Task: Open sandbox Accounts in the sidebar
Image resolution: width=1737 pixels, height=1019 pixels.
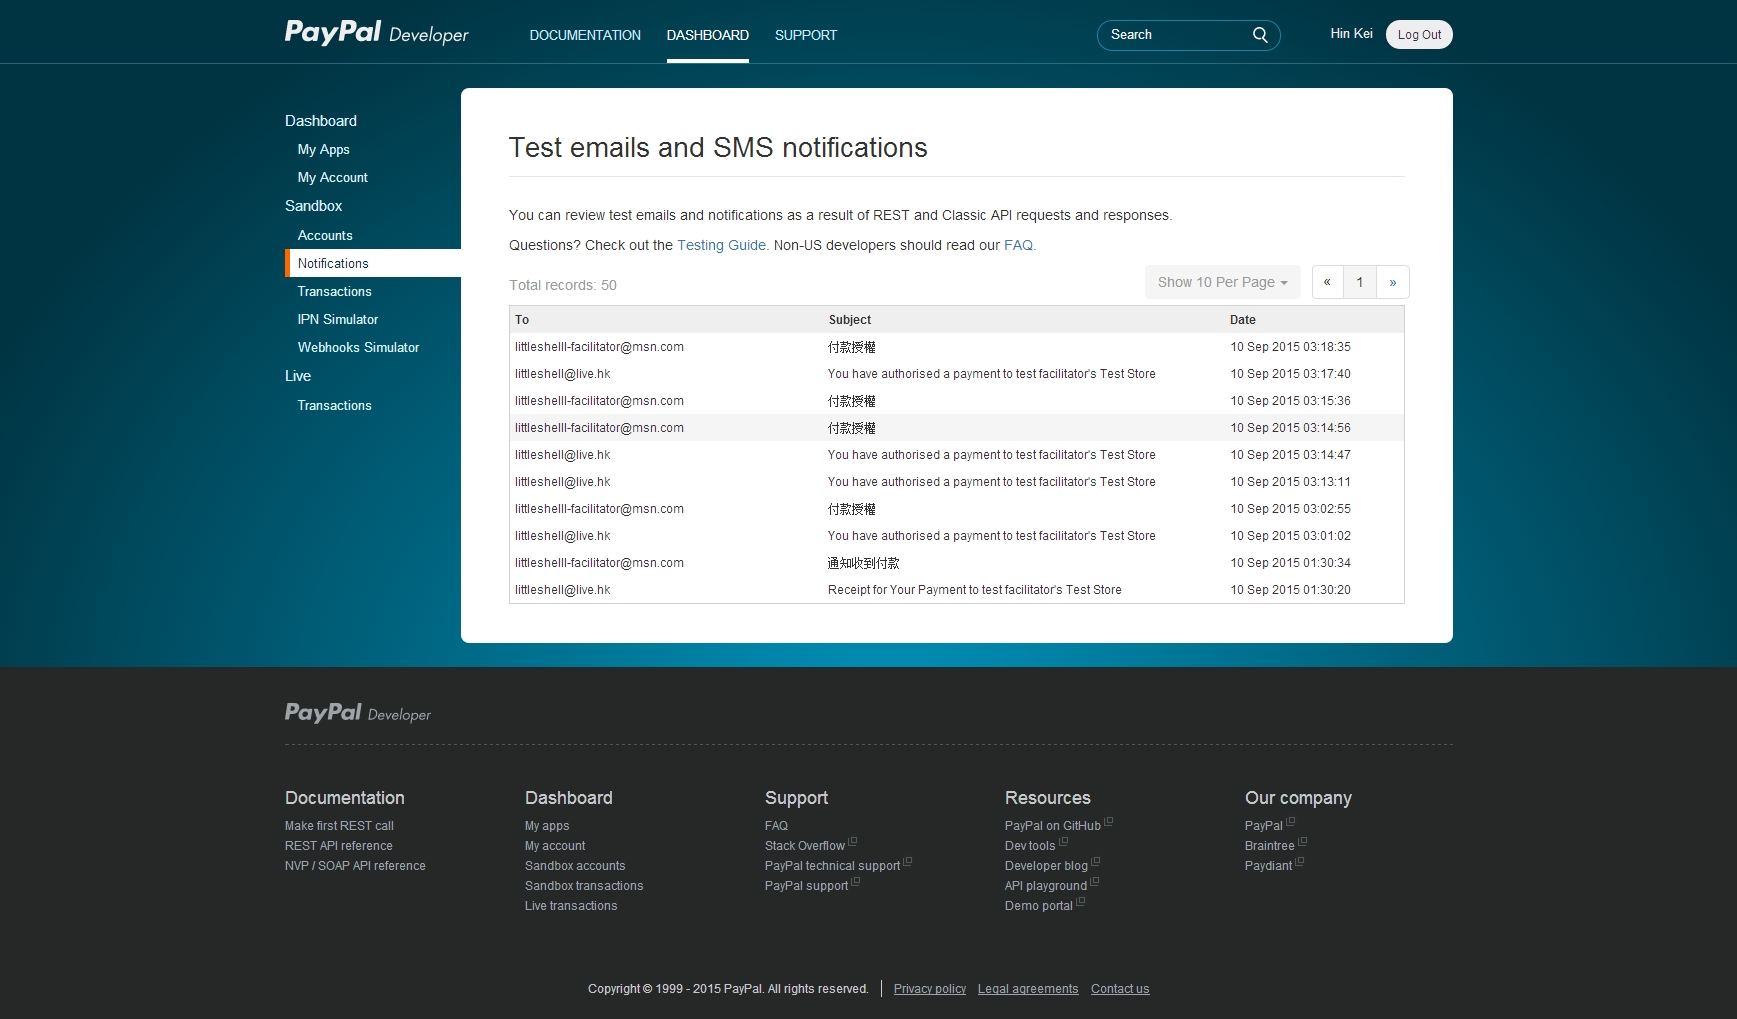Action: (x=325, y=235)
